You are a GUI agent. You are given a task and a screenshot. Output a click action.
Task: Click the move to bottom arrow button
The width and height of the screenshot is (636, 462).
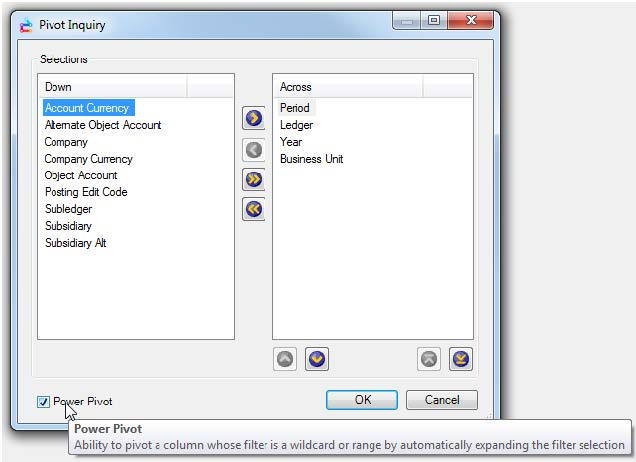click(x=461, y=359)
